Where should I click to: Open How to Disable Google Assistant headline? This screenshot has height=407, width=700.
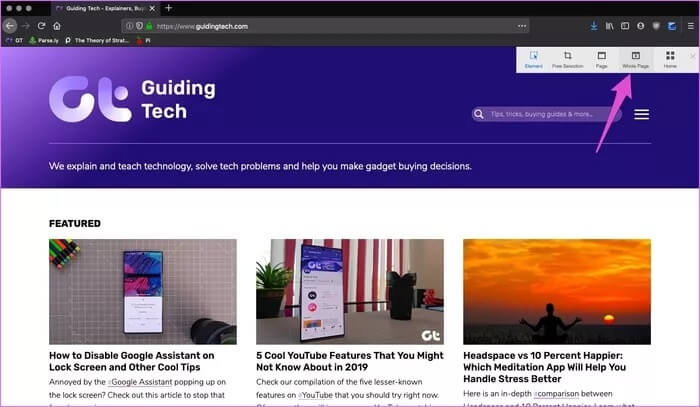click(x=132, y=361)
